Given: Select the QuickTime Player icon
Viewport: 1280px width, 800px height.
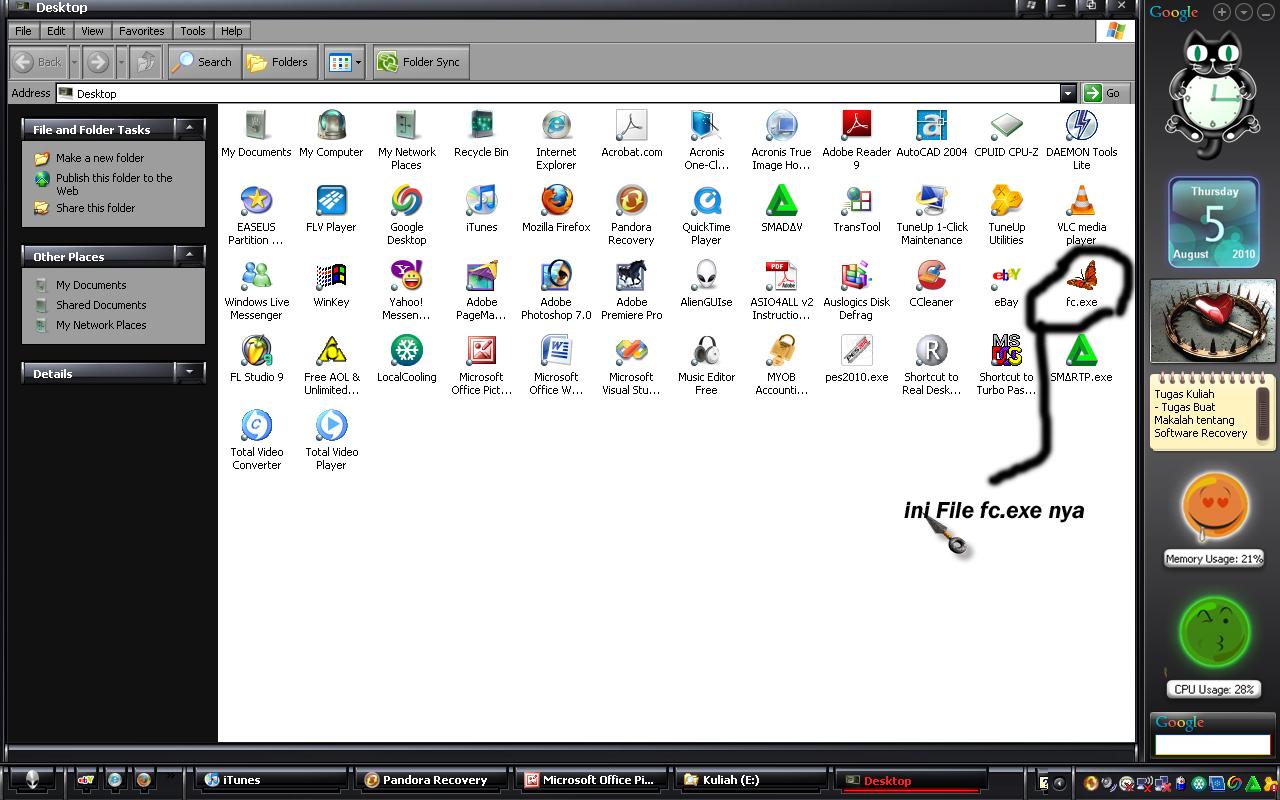Looking at the screenshot, I should coord(706,201).
